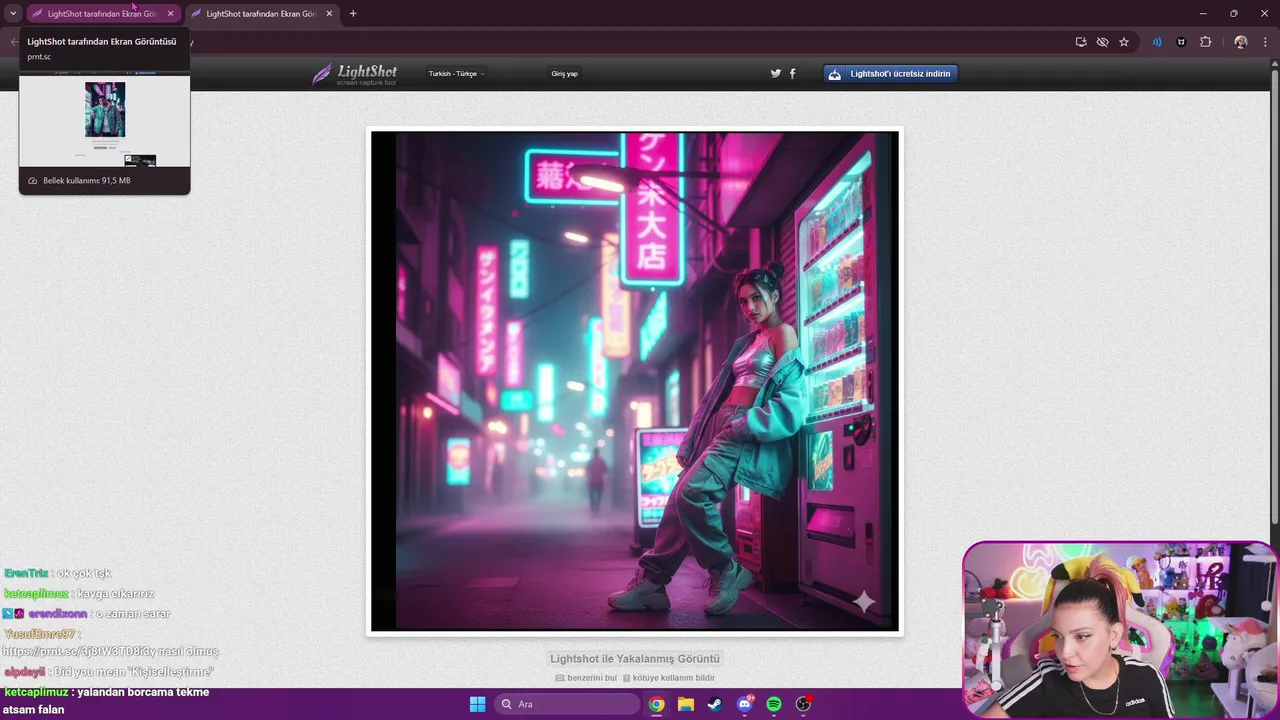Expand the tab search dropdown arrow
This screenshot has width=1280, height=720.
[x=13, y=13]
